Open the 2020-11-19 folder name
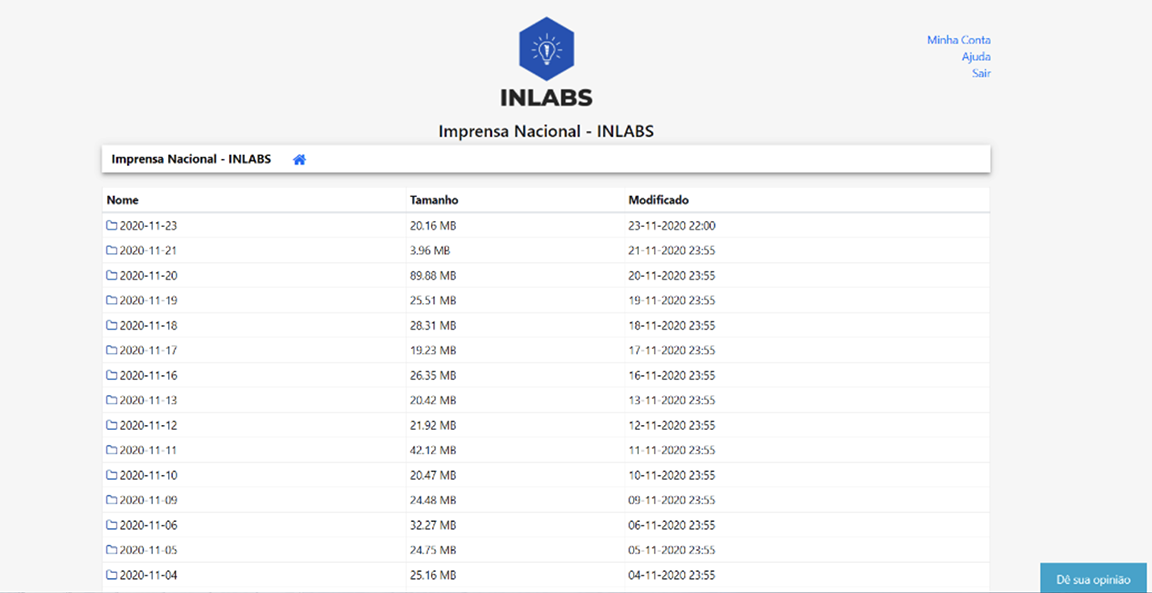 [148, 301]
